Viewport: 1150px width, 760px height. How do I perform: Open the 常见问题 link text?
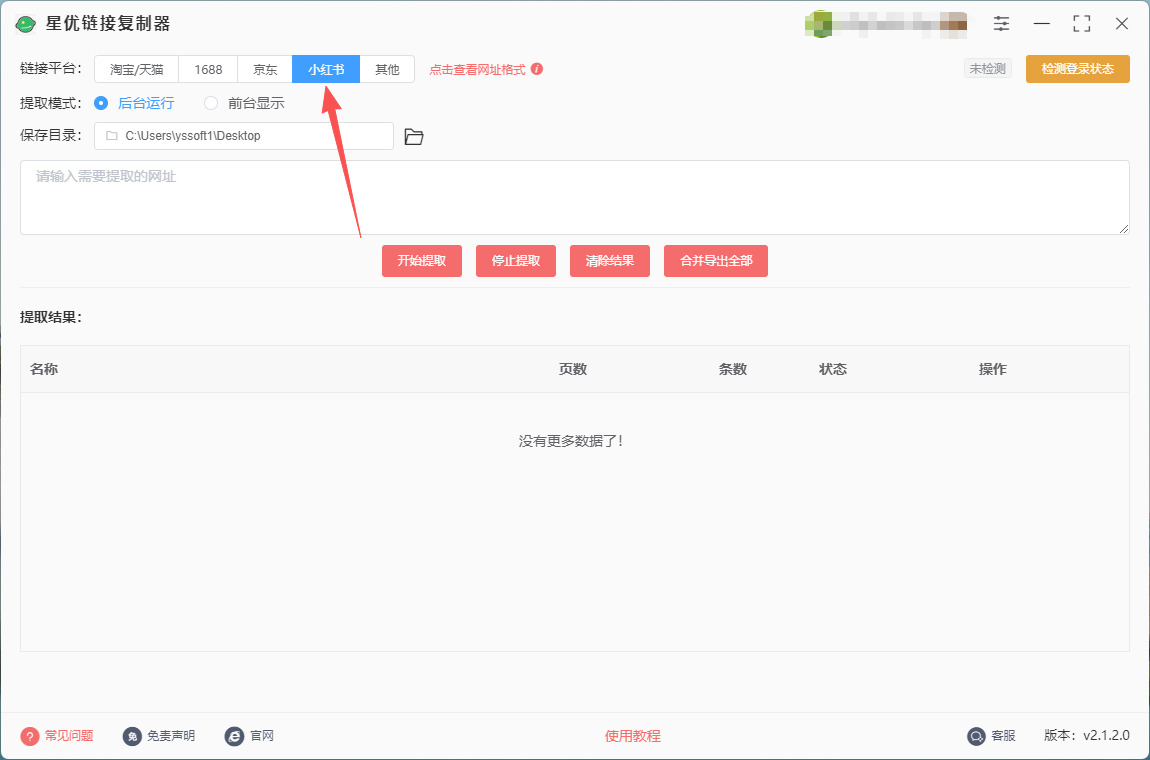click(69, 736)
